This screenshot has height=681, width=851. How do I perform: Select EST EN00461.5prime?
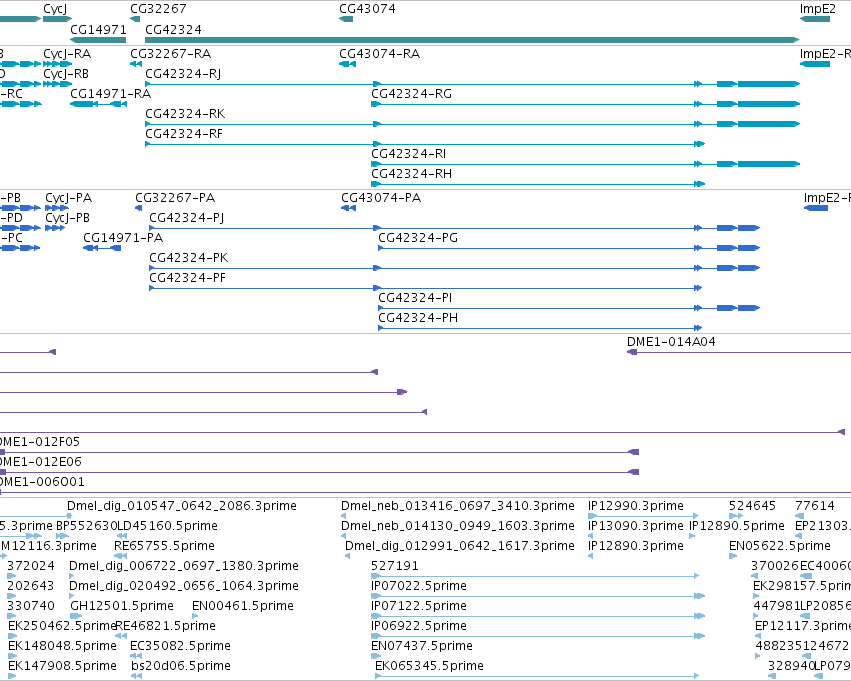coord(243,606)
